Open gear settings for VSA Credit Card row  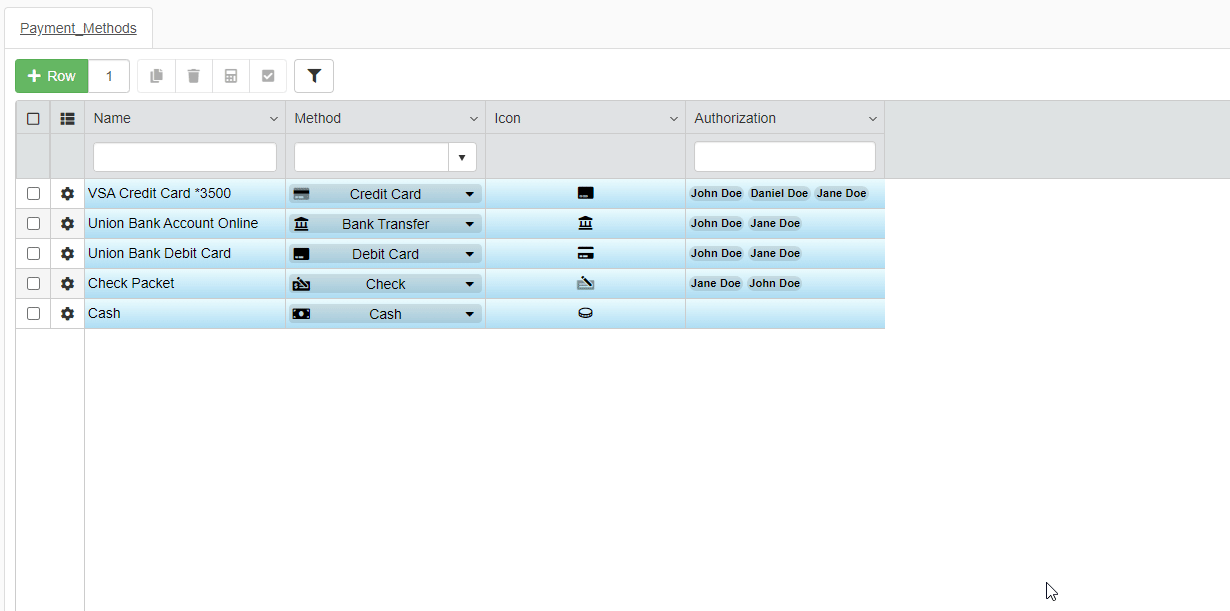tap(67, 194)
